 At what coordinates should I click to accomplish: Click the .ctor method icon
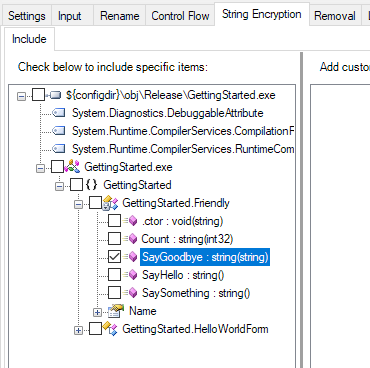coord(130,221)
